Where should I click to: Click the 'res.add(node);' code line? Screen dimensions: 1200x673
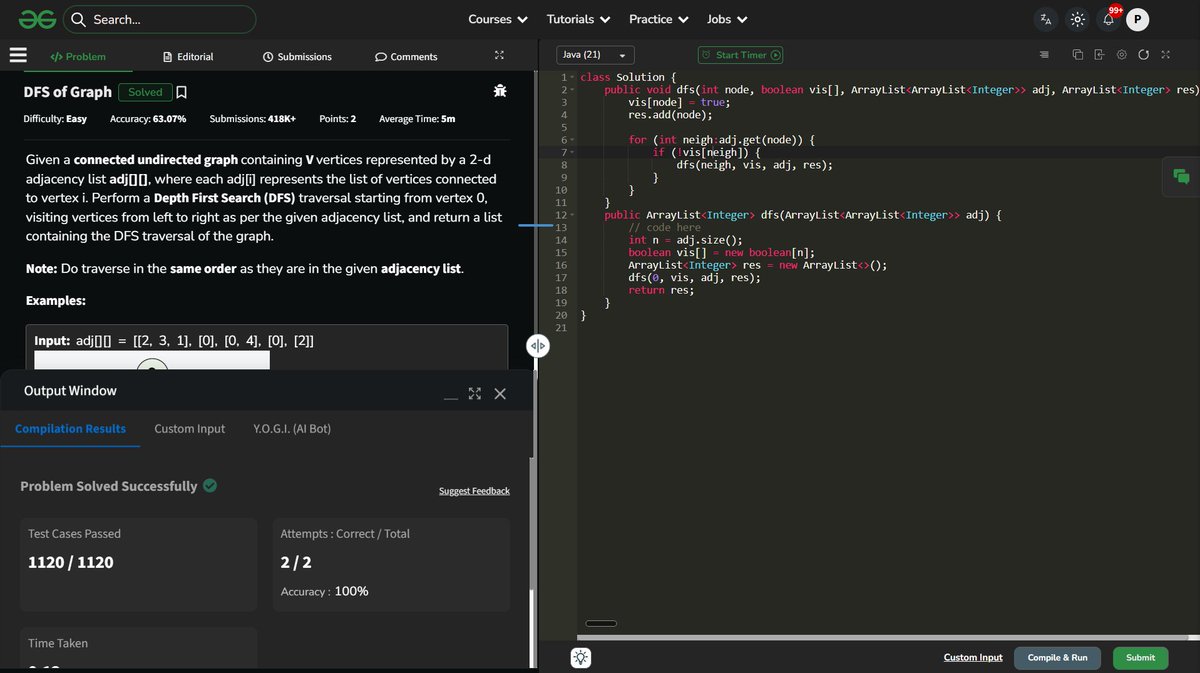(x=670, y=115)
